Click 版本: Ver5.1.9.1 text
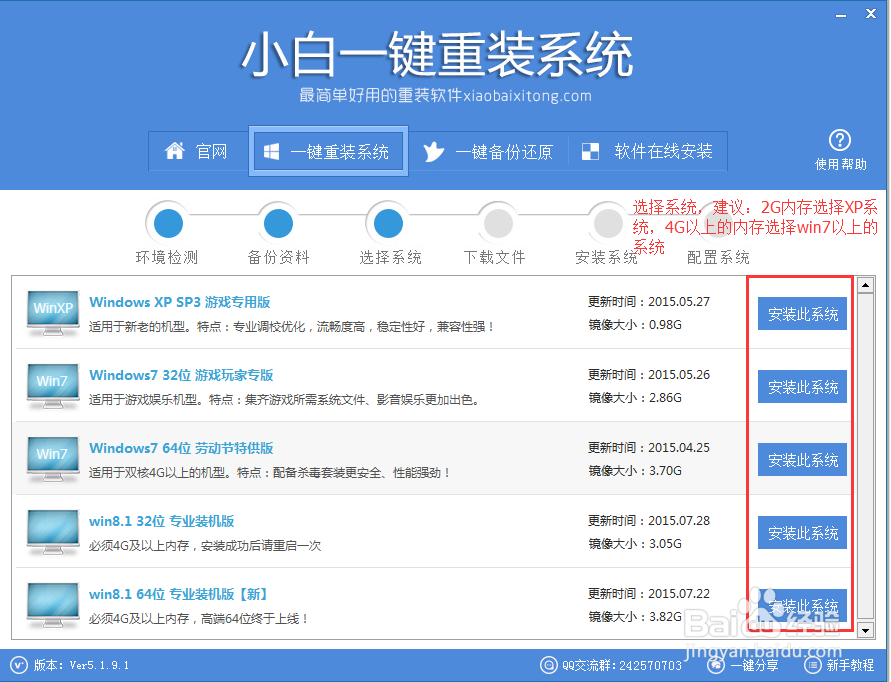Image resolution: width=891 pixels, height=682 pixels. [81, 665]
